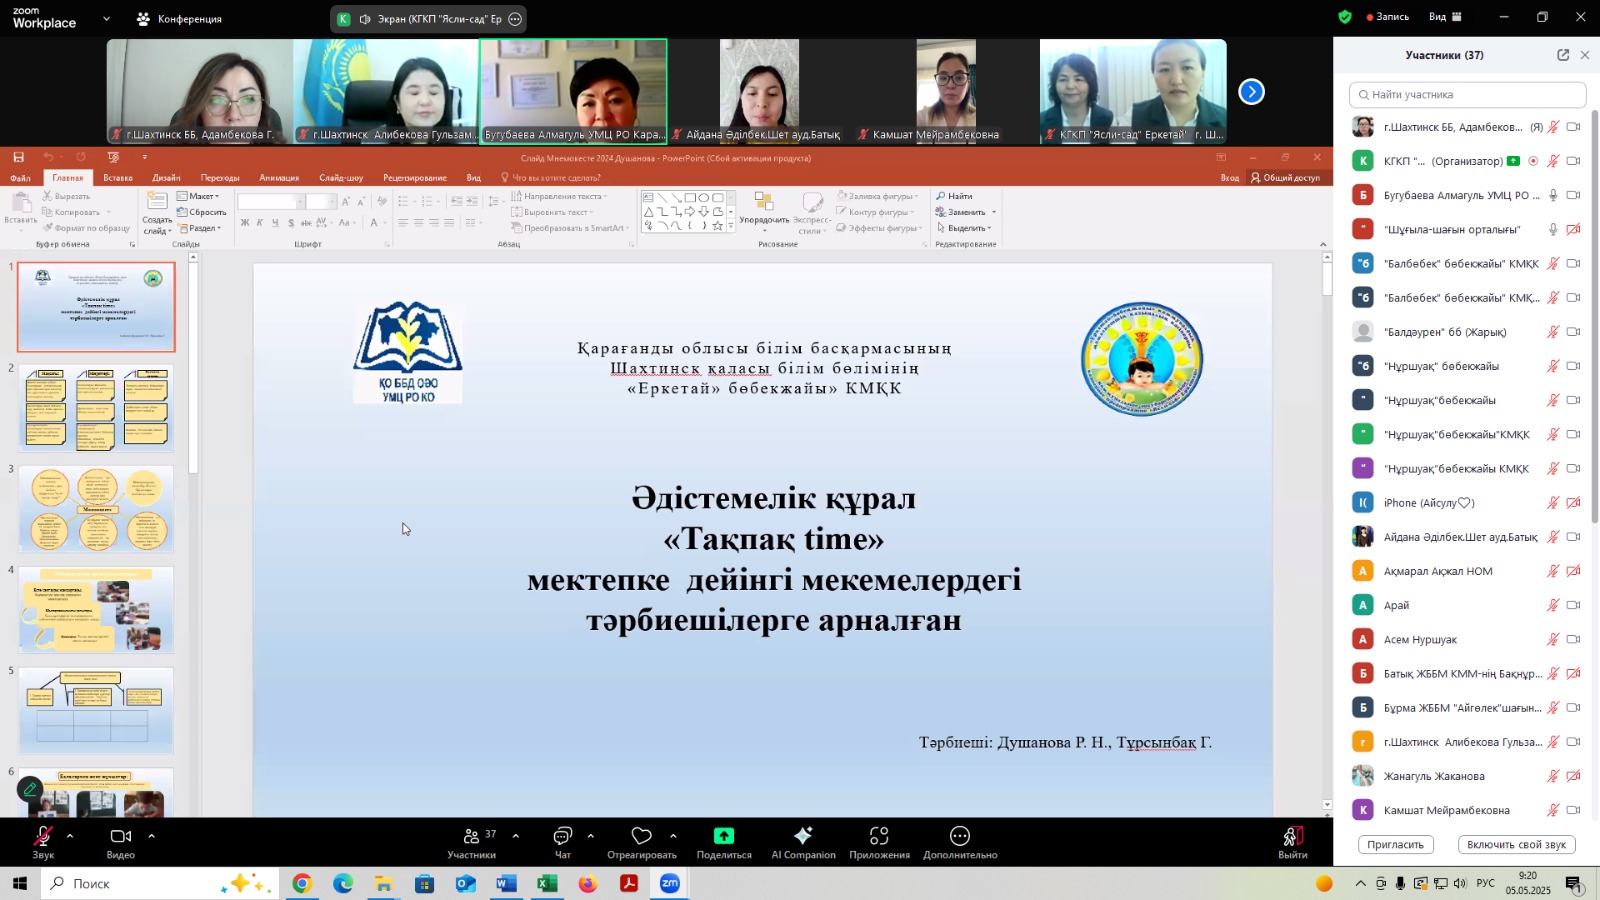The width and height of the screenshot is (1600, 900).
Task: Open the Дополнительно more options button
Action: 960,842
